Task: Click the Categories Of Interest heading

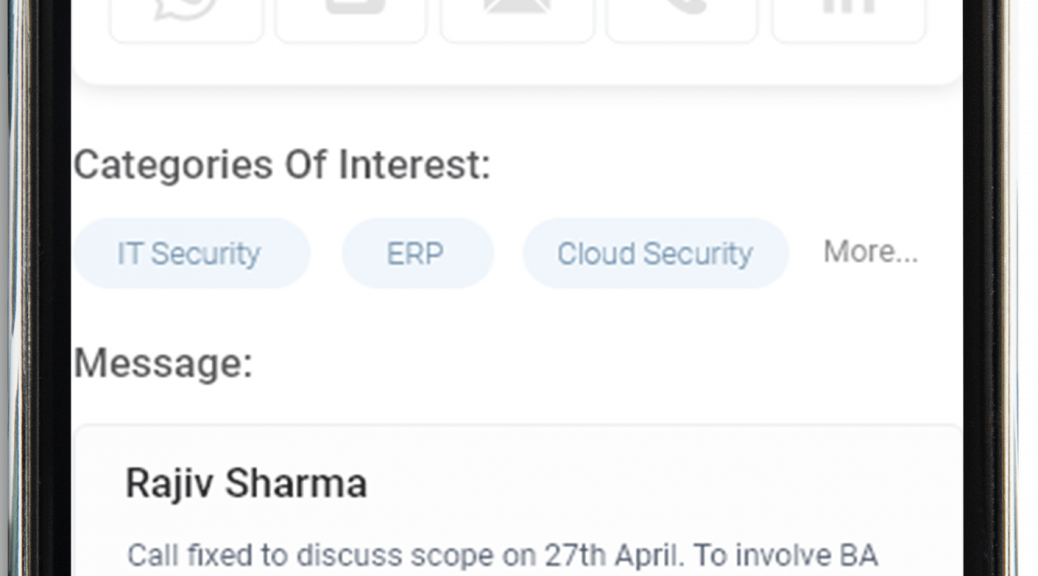Action: (x=282, y=166)
